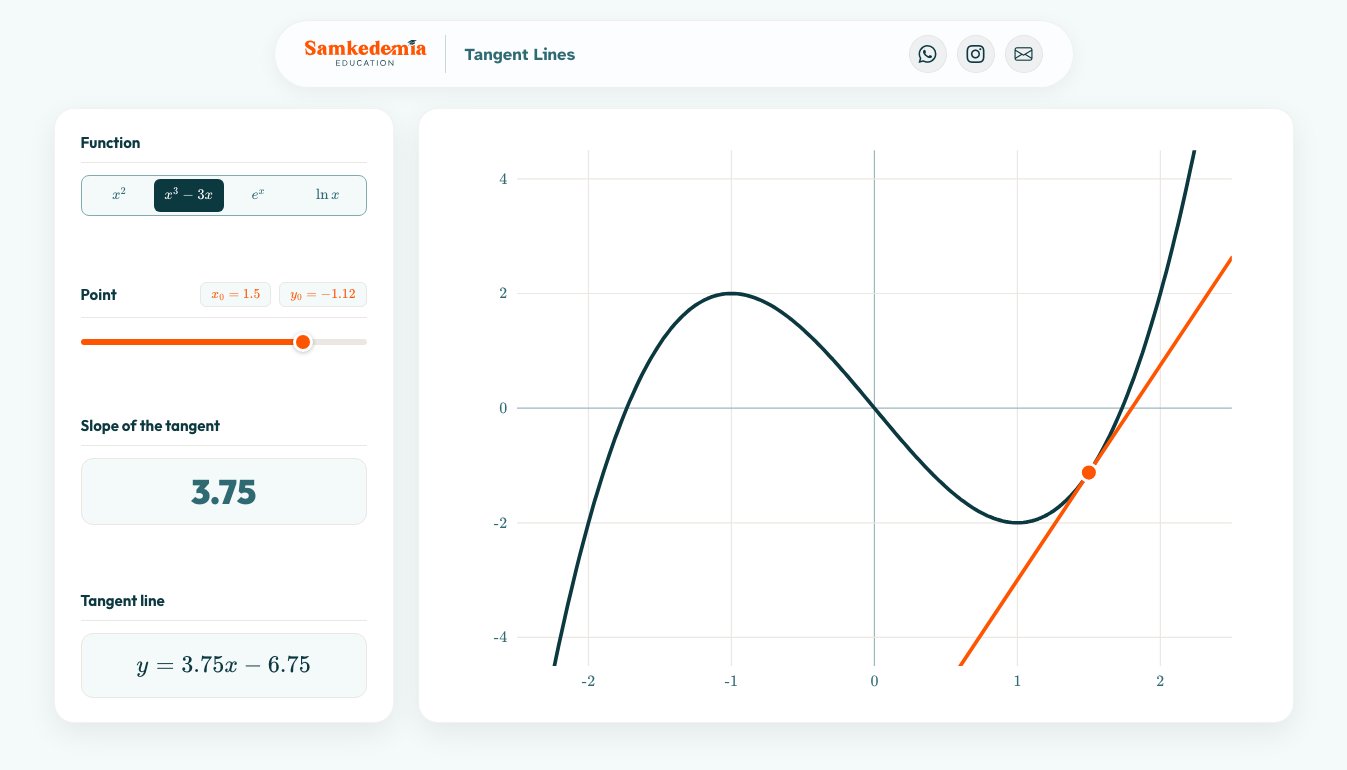The width and height of the screenshot is (1347, 770).
Task: Click the y-axis label -4
Action: (501, 637)
